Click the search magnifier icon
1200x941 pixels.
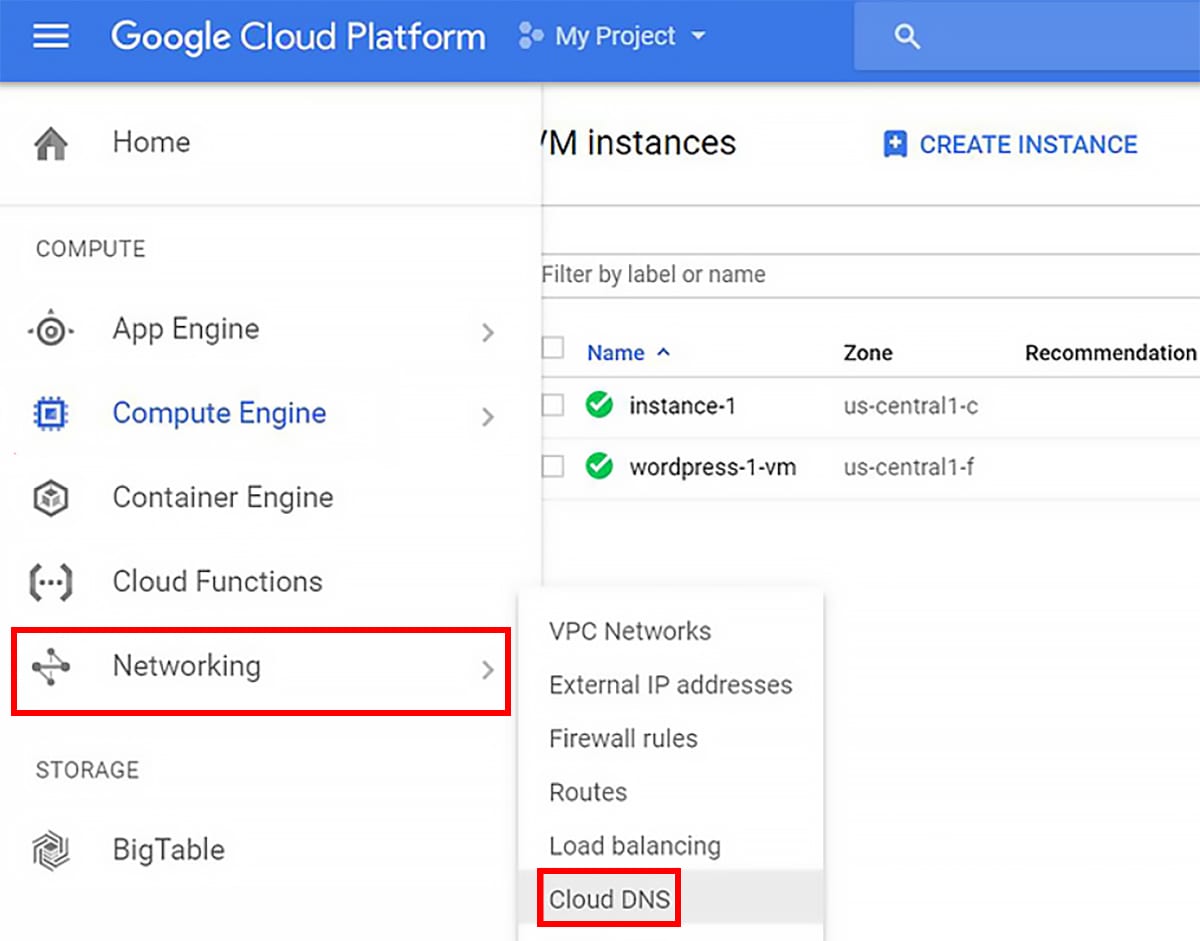tap(907, 37)
